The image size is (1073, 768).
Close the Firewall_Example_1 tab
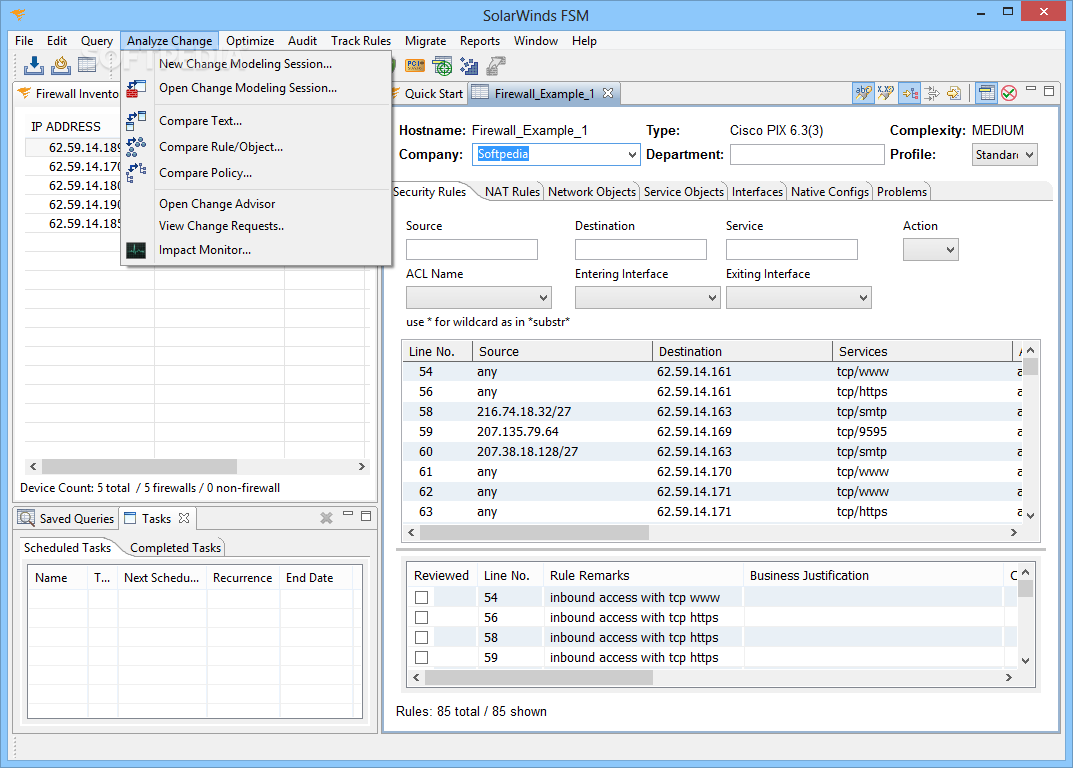[x=608, y=93]
